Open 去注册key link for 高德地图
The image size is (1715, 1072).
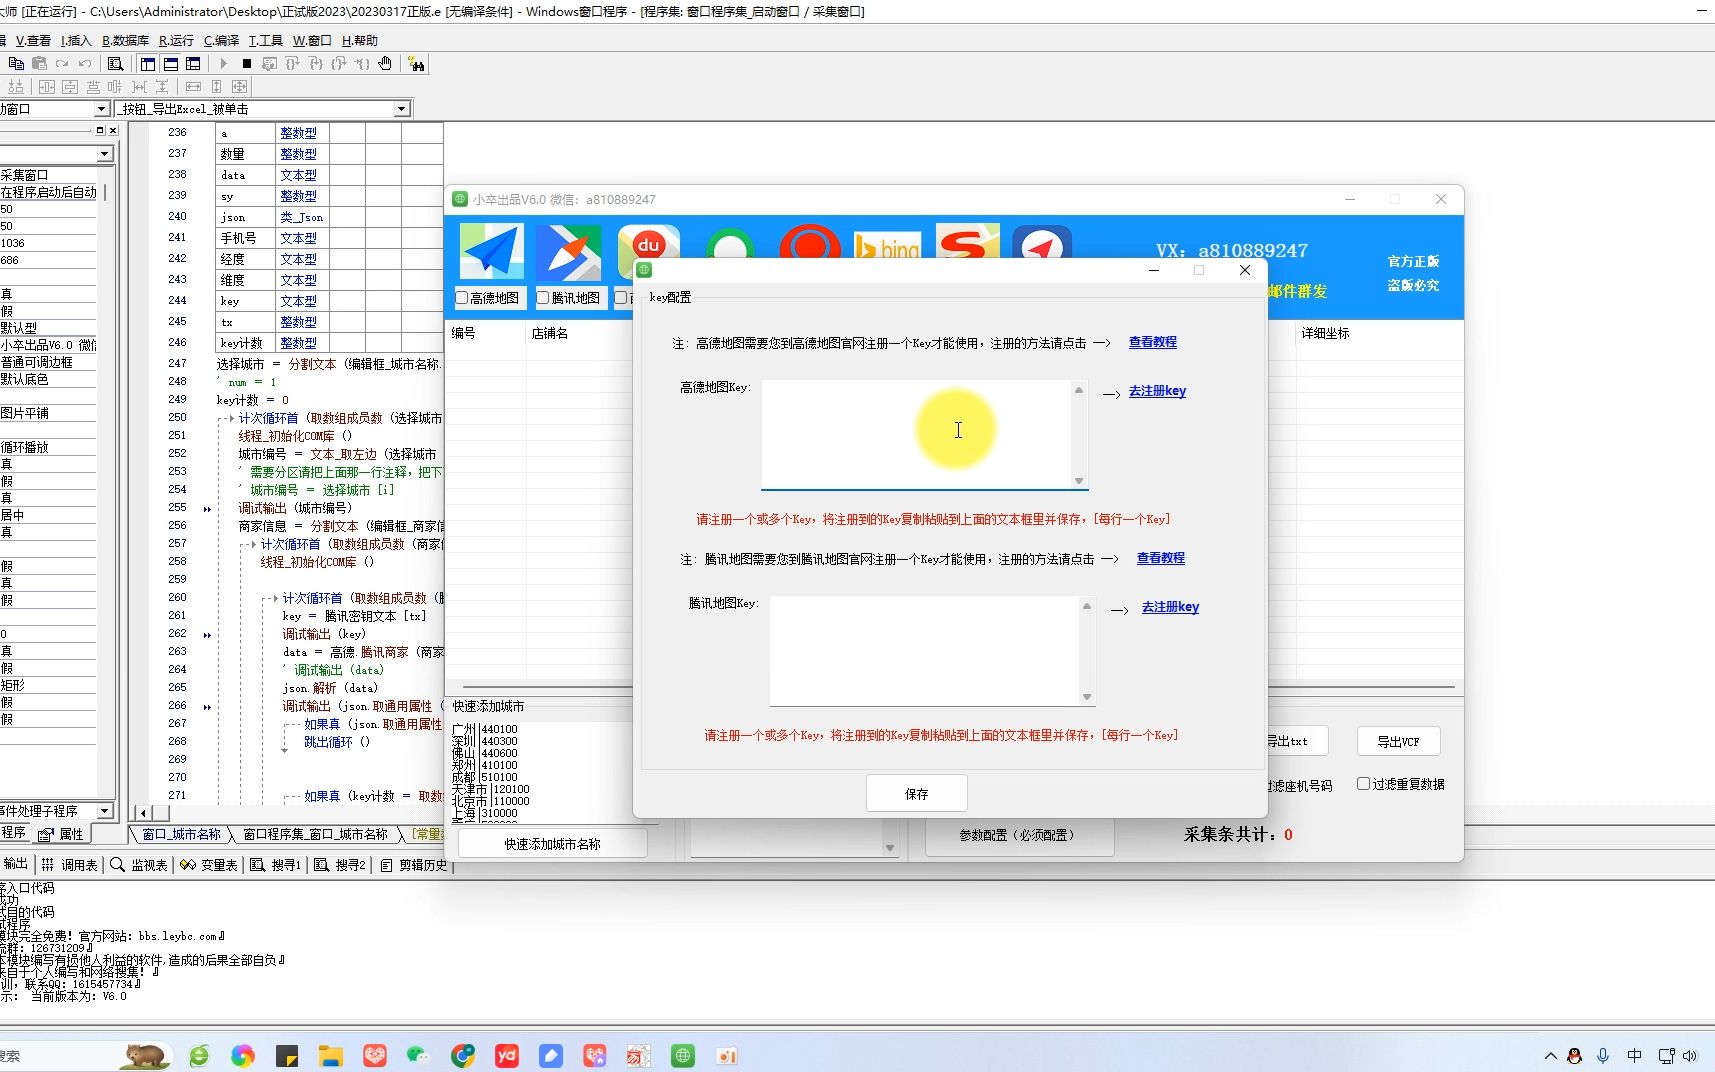[1157, 391]
